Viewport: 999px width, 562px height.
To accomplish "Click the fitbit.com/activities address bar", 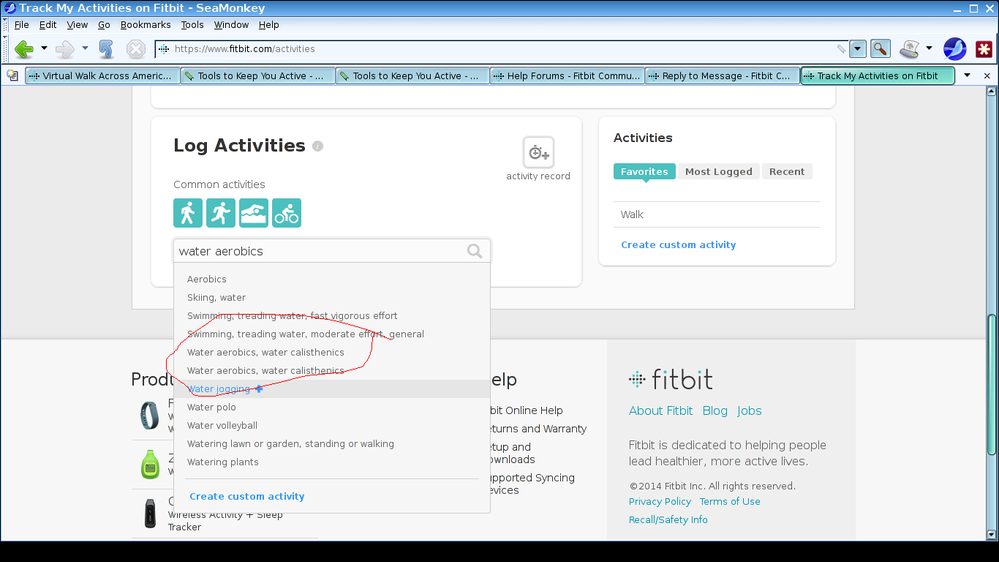I will 500,49.
